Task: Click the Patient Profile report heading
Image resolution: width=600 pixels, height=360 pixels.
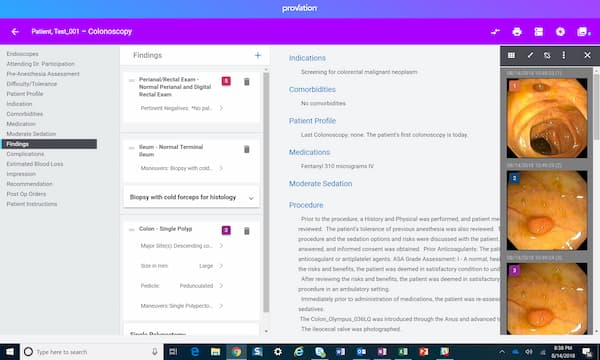Action: tap(312, 121)
